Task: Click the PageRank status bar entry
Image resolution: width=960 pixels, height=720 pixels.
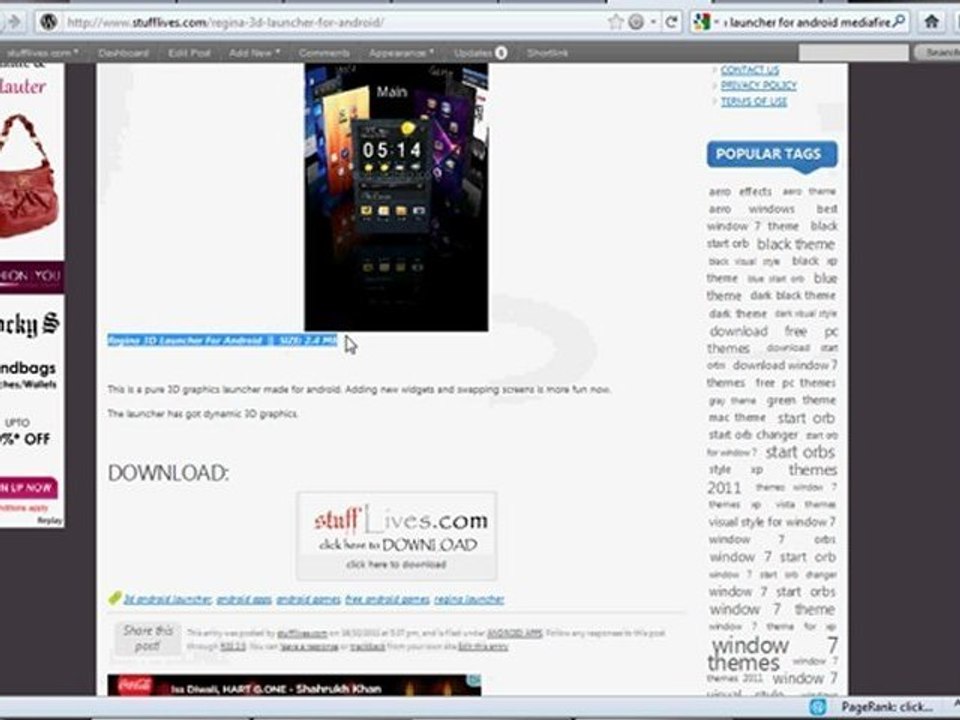Action: 887,707
